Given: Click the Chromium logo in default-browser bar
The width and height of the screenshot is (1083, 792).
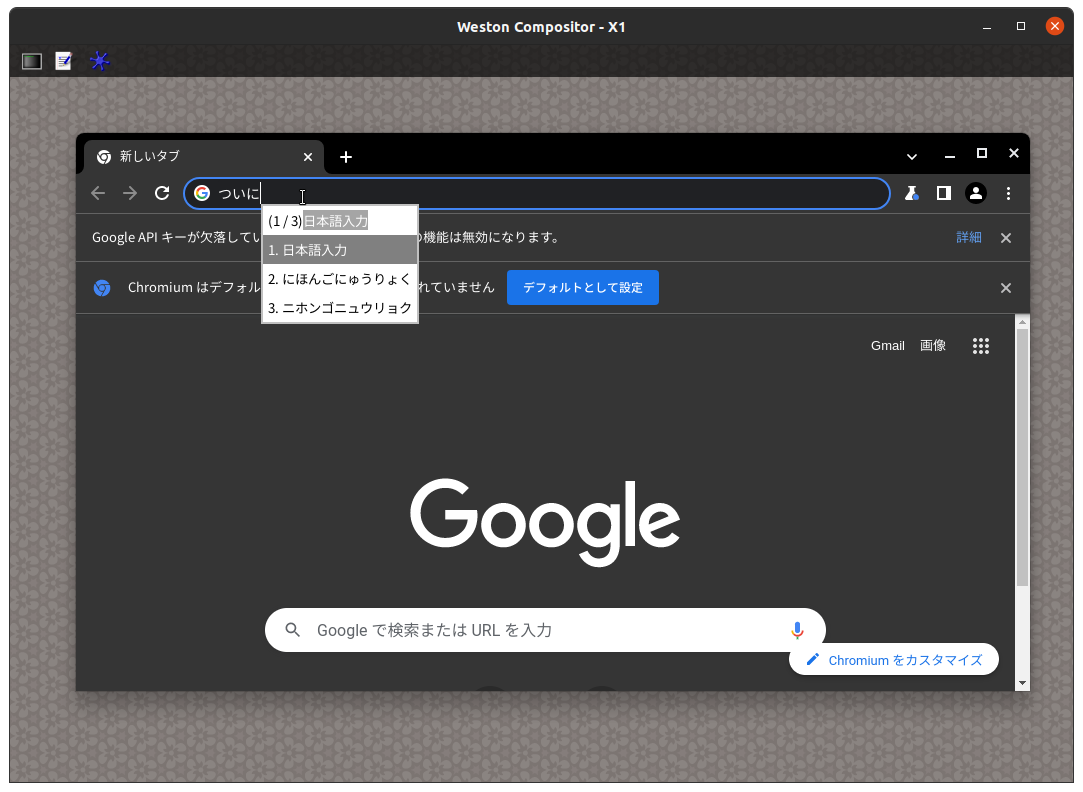Looking at the screenshot, I should point(102,288).
